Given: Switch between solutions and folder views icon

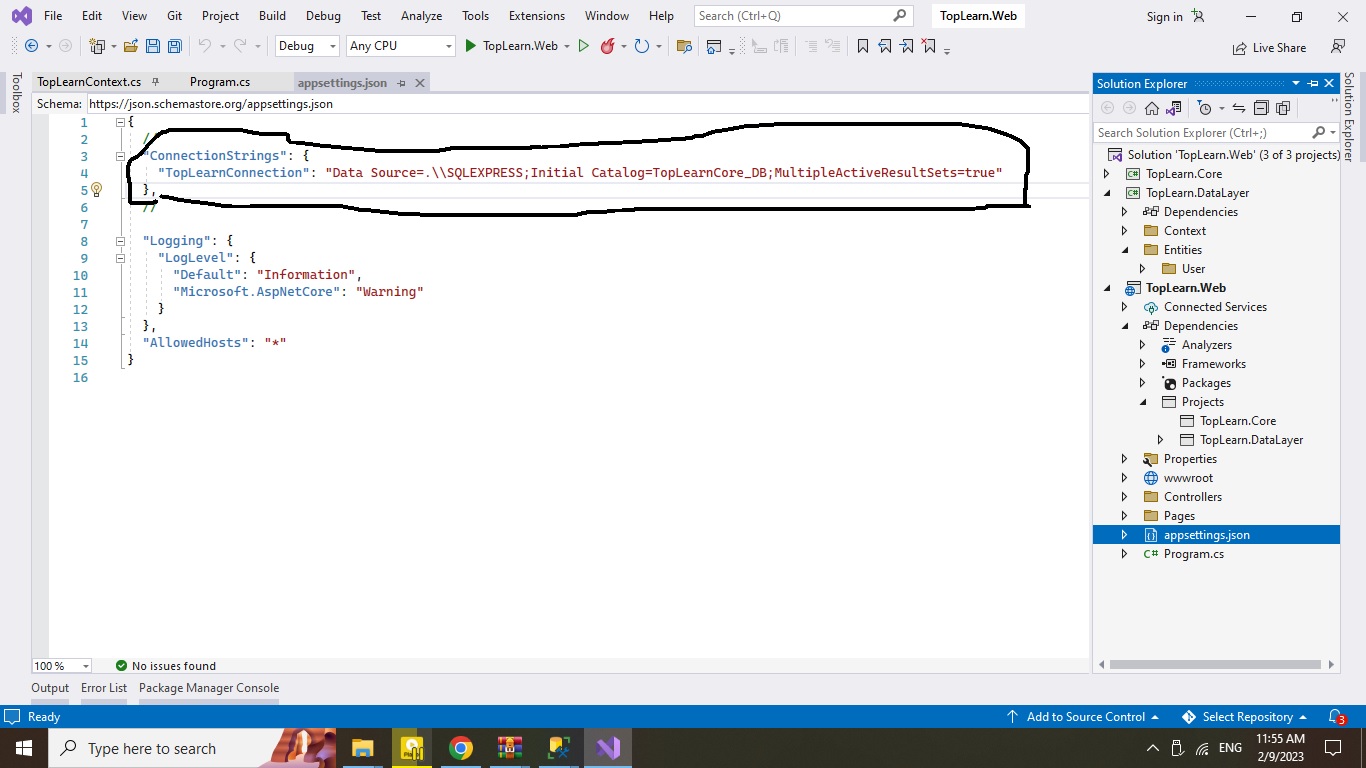Looking at the screenshot, I should click(x=1174, y=108).
